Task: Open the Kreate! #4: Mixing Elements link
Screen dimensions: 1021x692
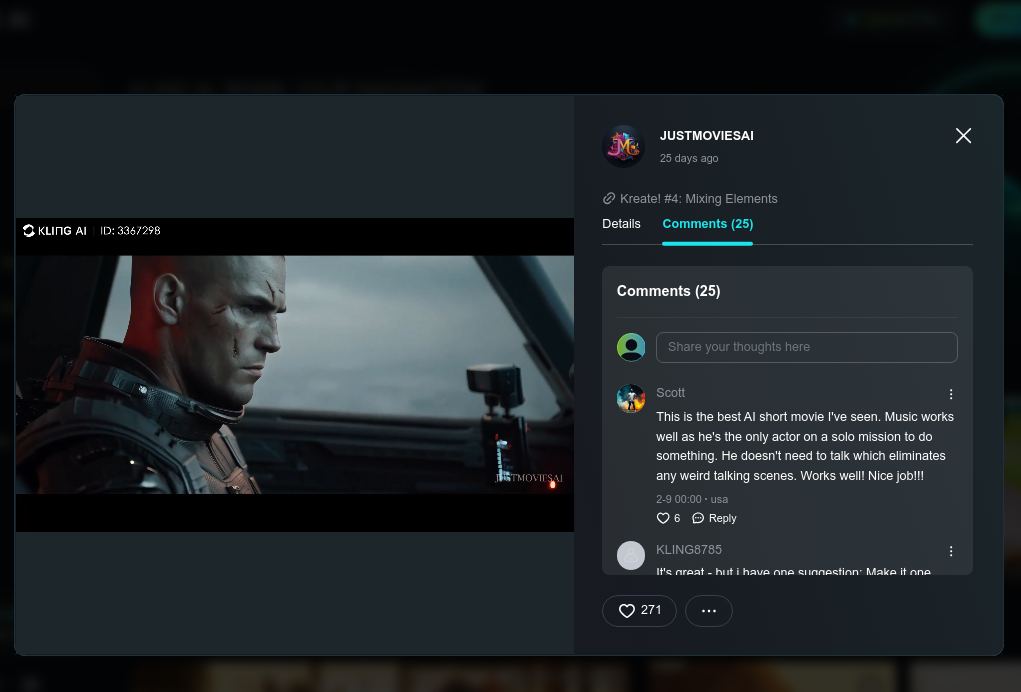Action: point(698,199)
